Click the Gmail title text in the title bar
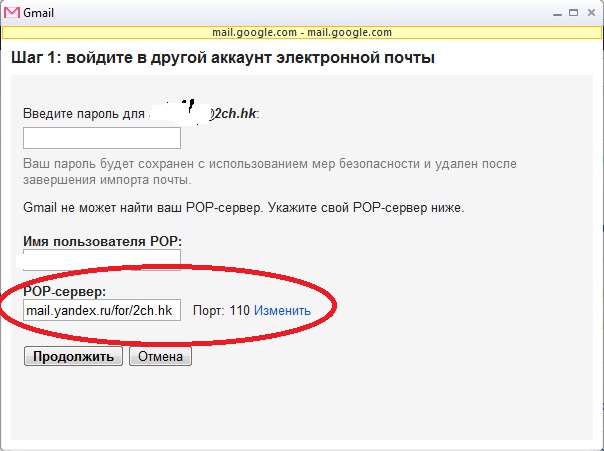 point(38,13)
